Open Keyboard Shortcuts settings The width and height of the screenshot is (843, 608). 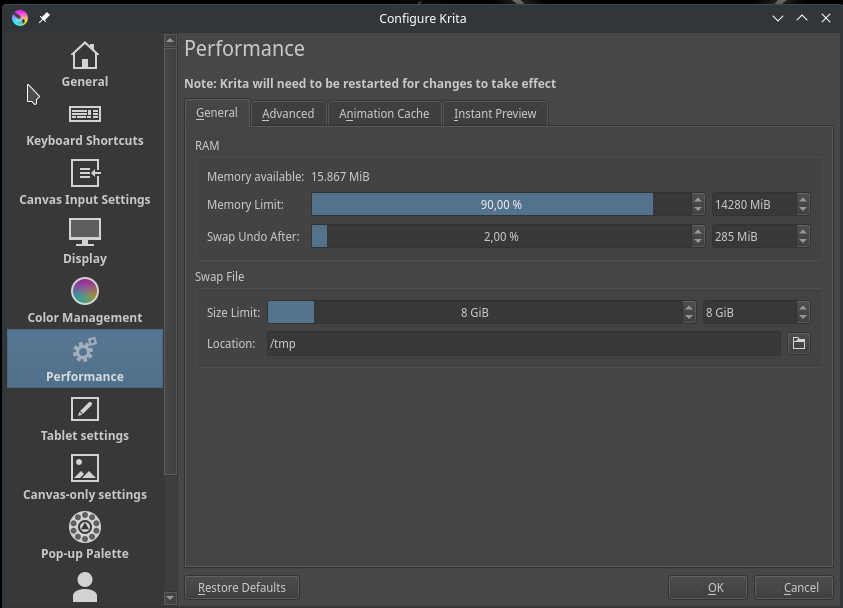85,126
